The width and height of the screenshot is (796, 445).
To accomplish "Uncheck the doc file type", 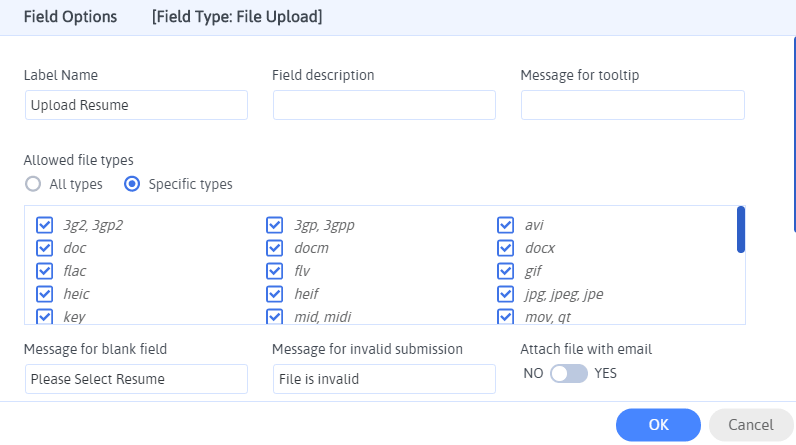I will (x=45, y=248).
